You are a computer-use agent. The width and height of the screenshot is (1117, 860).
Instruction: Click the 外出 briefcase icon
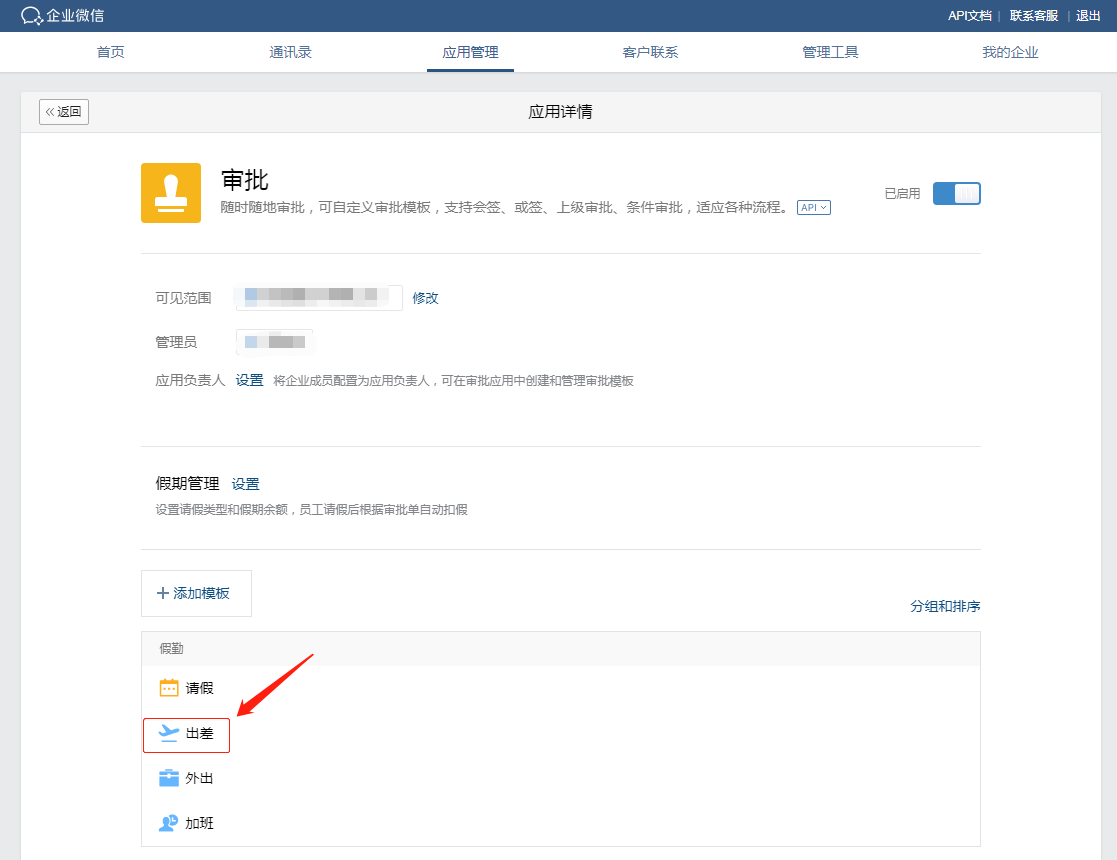click(169, 779)
